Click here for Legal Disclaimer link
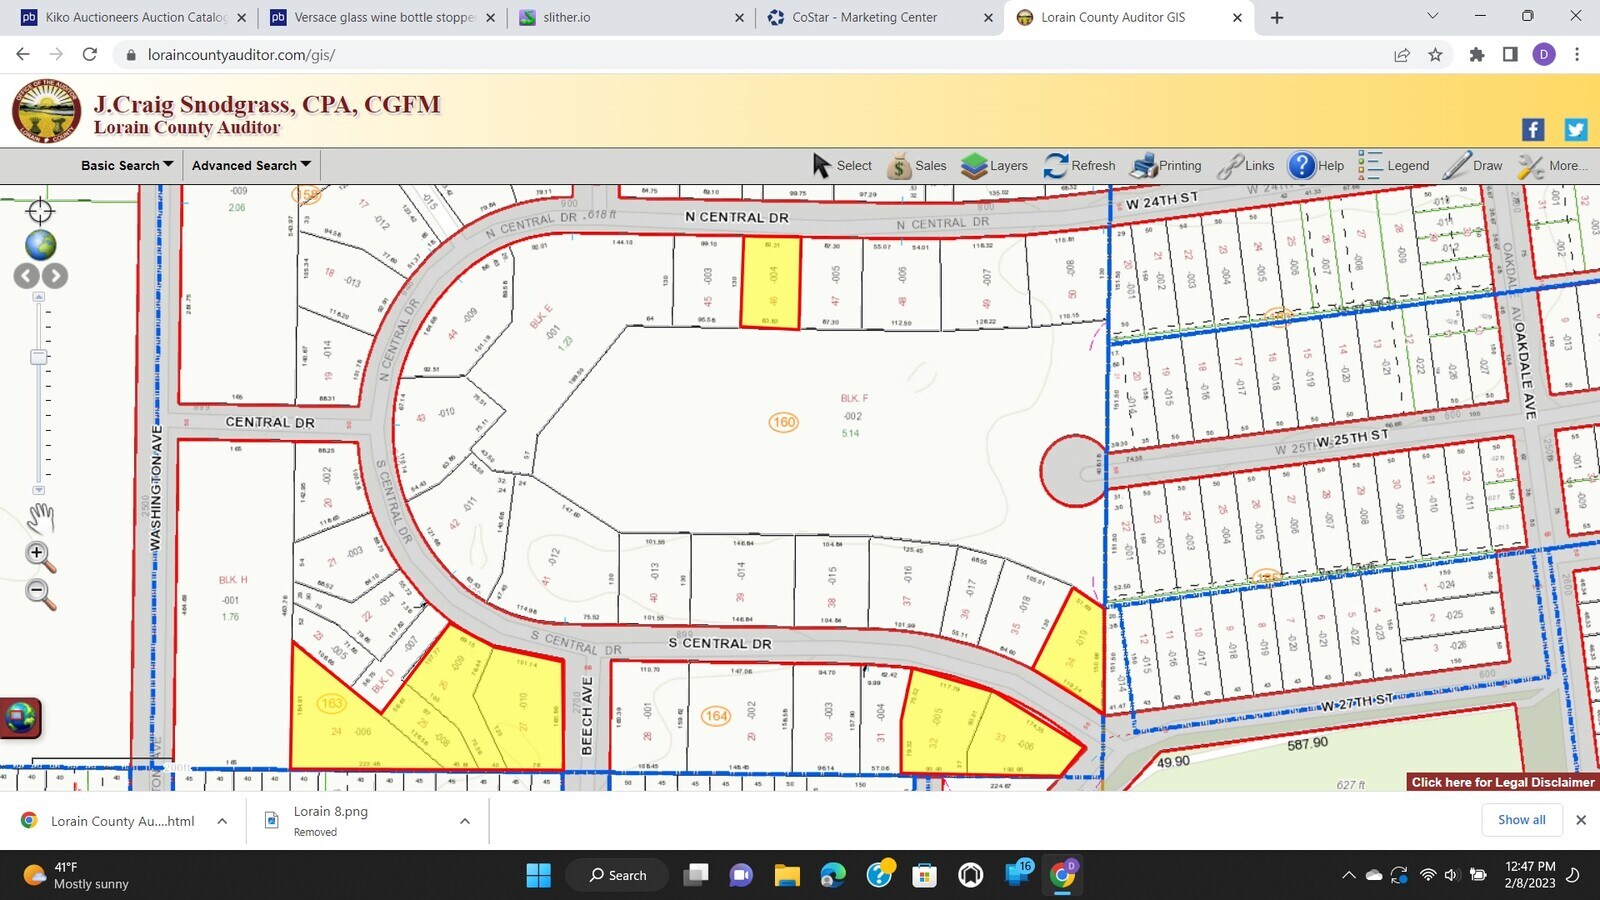Screen dimensions: 1600x900 [x=1502, y=782]
